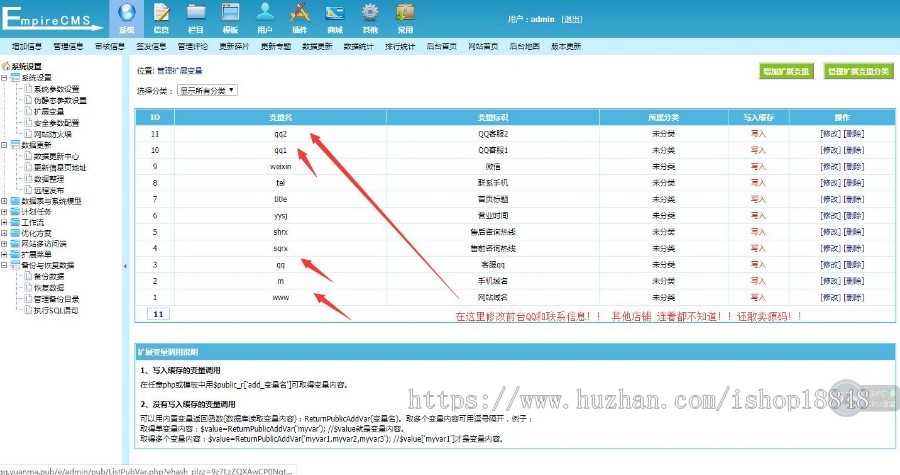Open 远程发布 in the sidebar tree

pos(49,190)
